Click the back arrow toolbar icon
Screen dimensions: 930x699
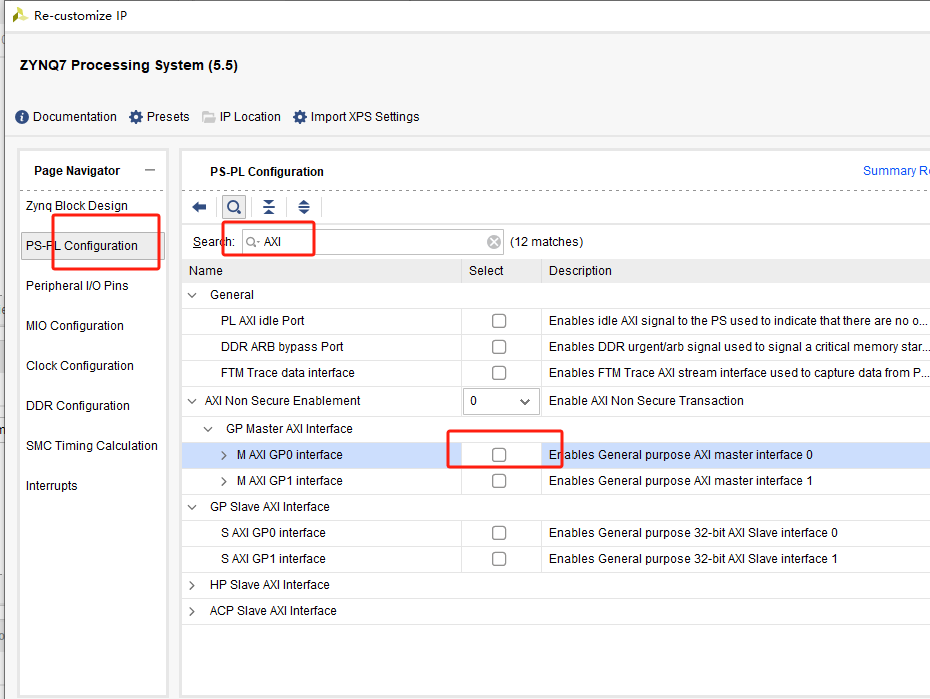(x=199, y=207)
